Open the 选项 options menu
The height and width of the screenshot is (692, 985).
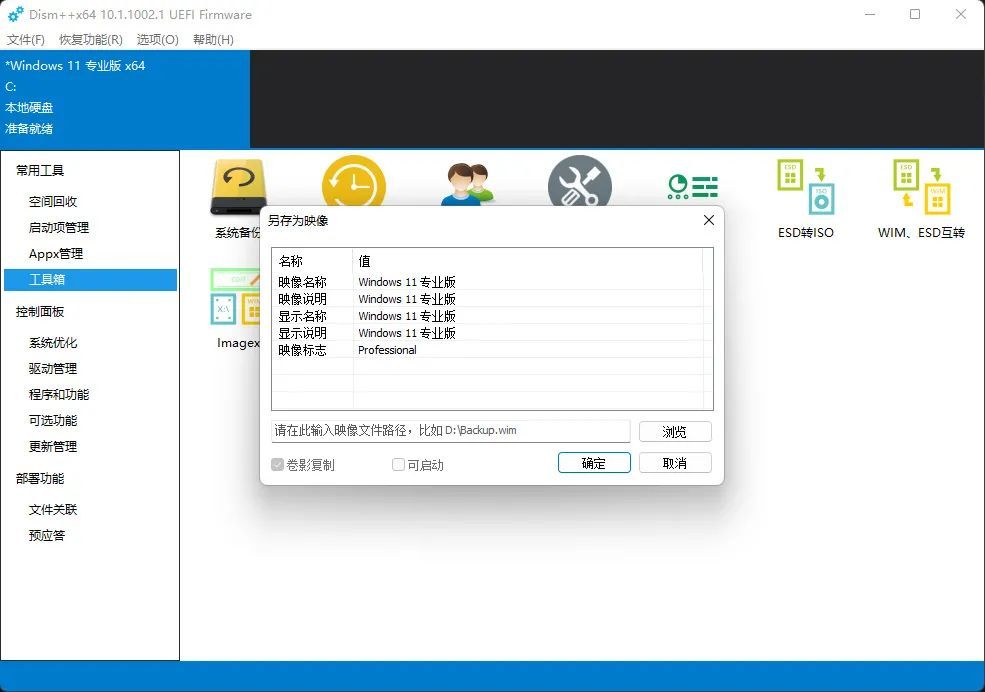click(157, 40)
